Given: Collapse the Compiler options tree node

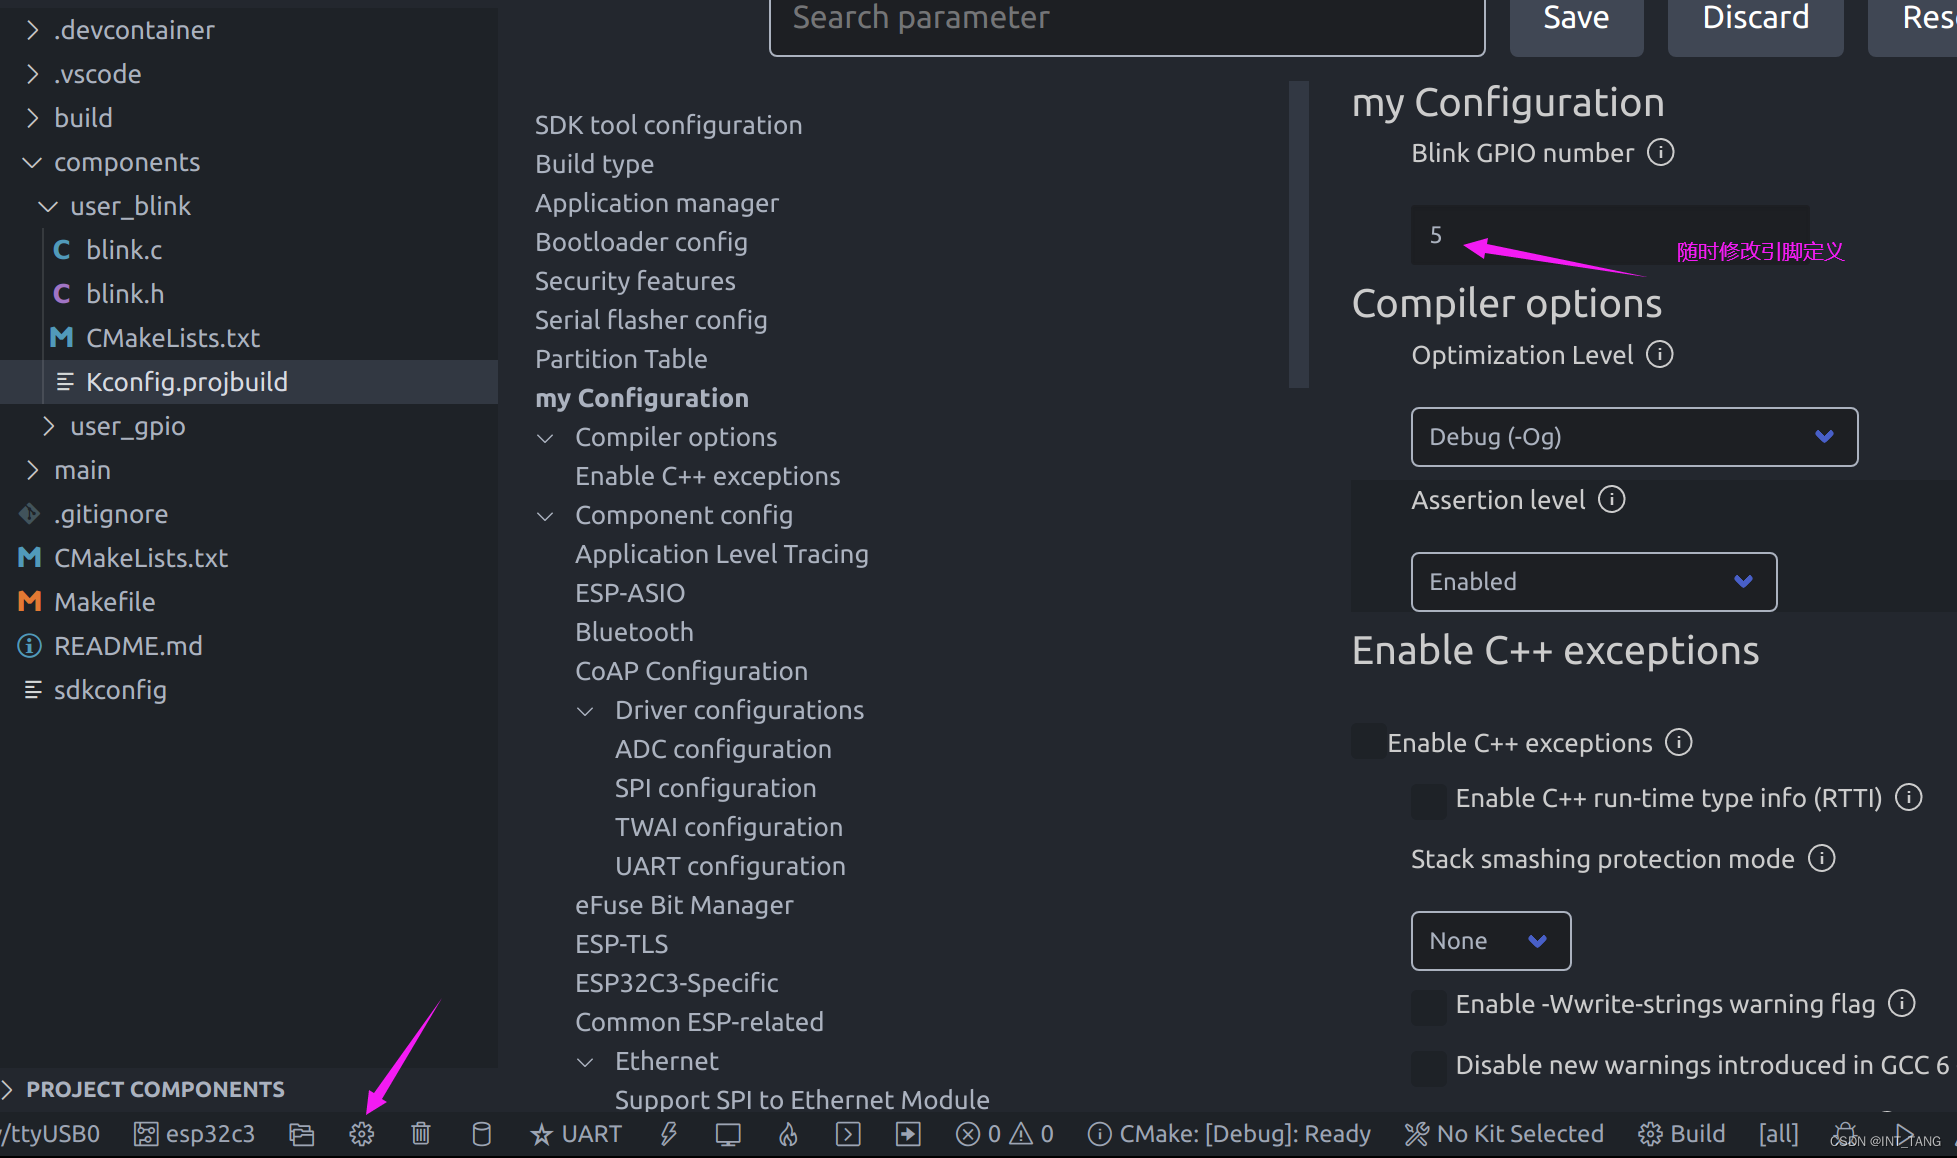Looking at the screenshot, I should 546,438.
